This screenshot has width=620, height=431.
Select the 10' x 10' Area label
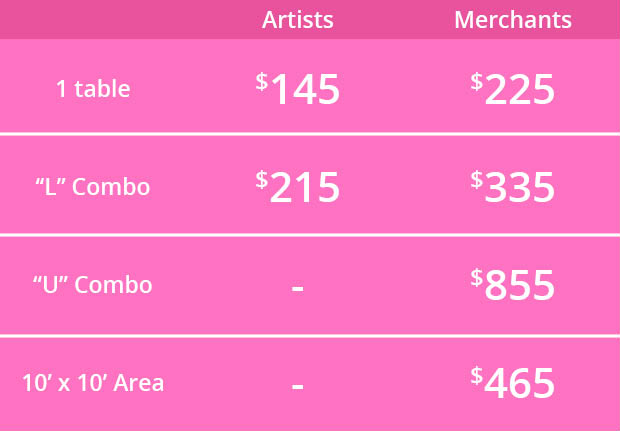coord(93,382)
